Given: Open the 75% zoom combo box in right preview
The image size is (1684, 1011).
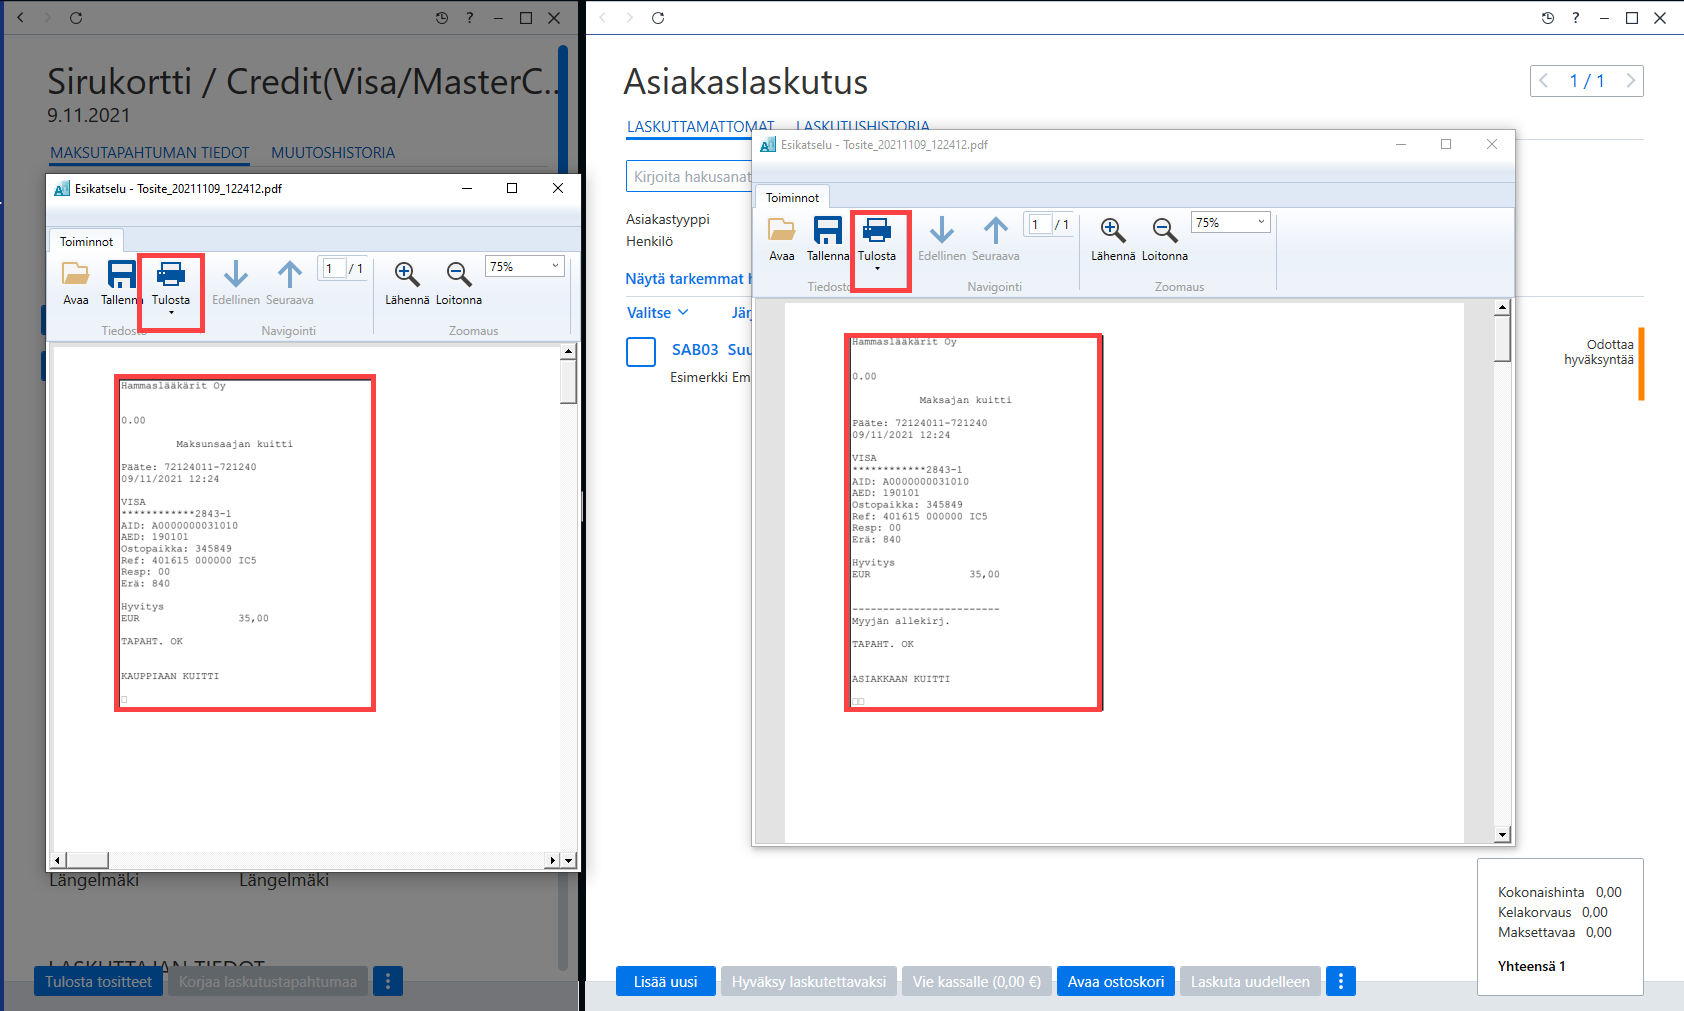Looking at the screenshot, I should [x=1230, y=223].
